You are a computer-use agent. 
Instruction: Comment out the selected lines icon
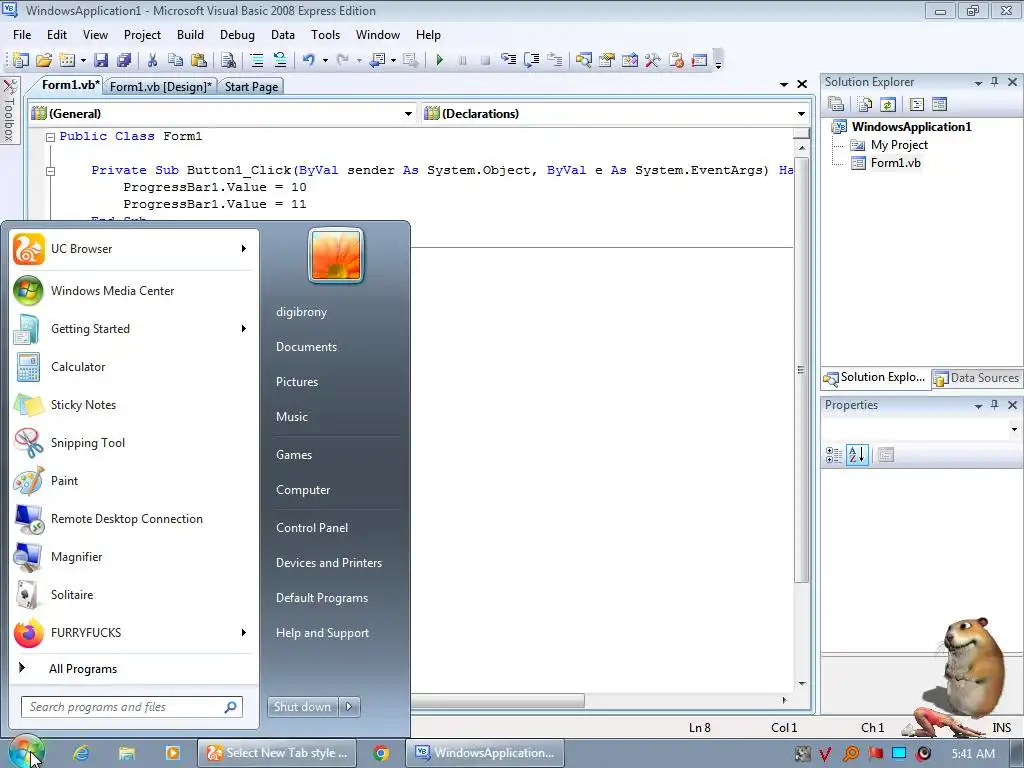257,60
